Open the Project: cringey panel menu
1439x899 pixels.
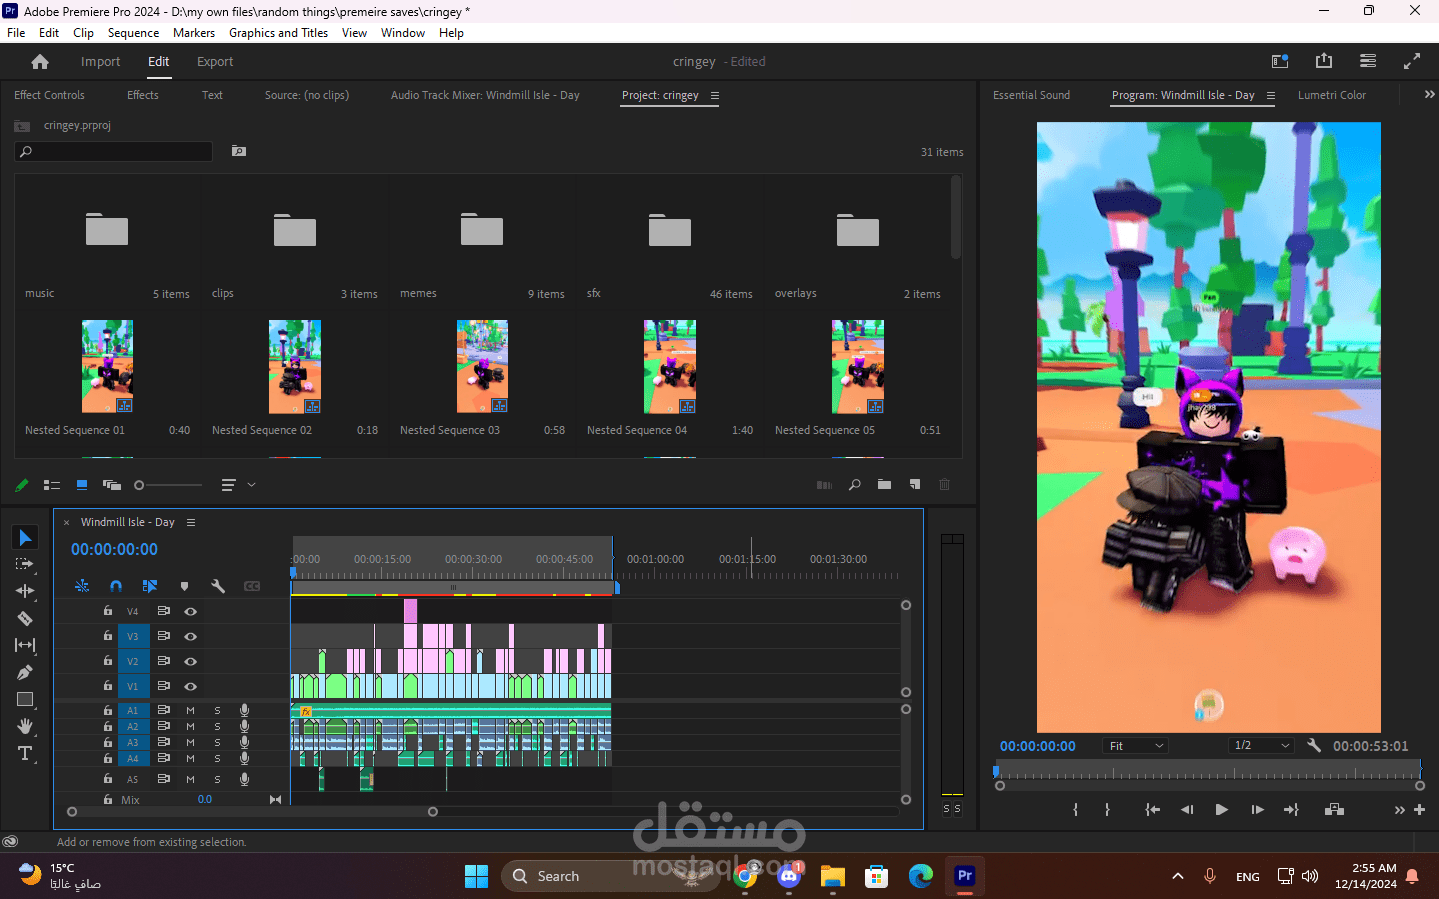[x=715, y=96]
